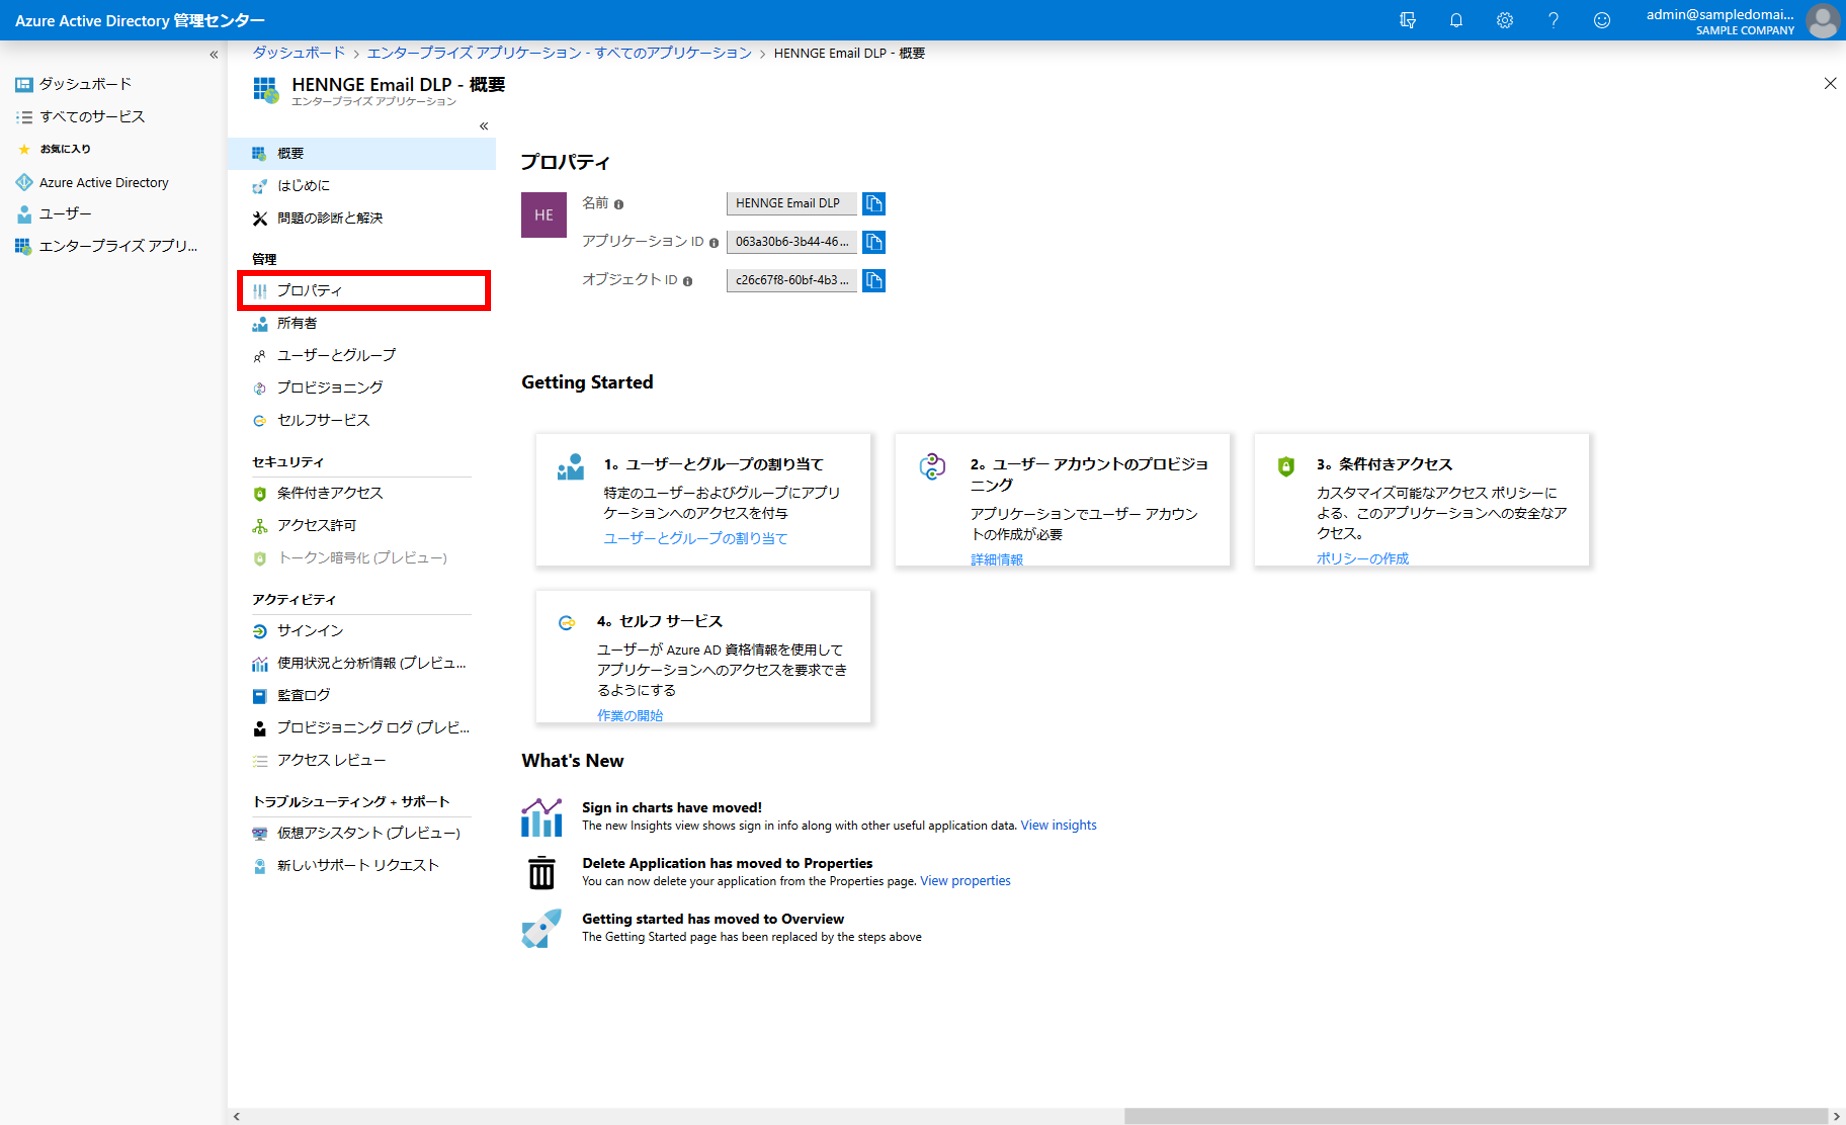This screenshot has height=1125, width=1846.
Task: Click the Sign in charts icon
Action: tap(541, 817)
